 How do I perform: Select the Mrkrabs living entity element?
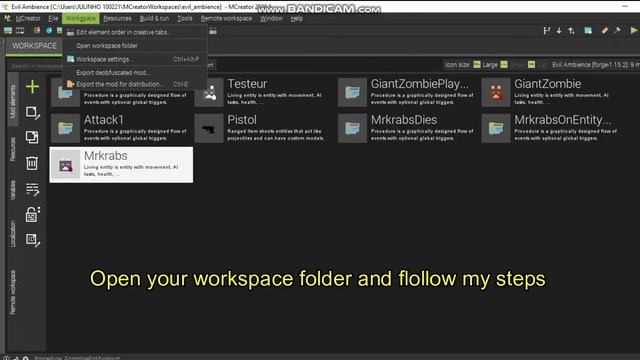tap(121, 164)
